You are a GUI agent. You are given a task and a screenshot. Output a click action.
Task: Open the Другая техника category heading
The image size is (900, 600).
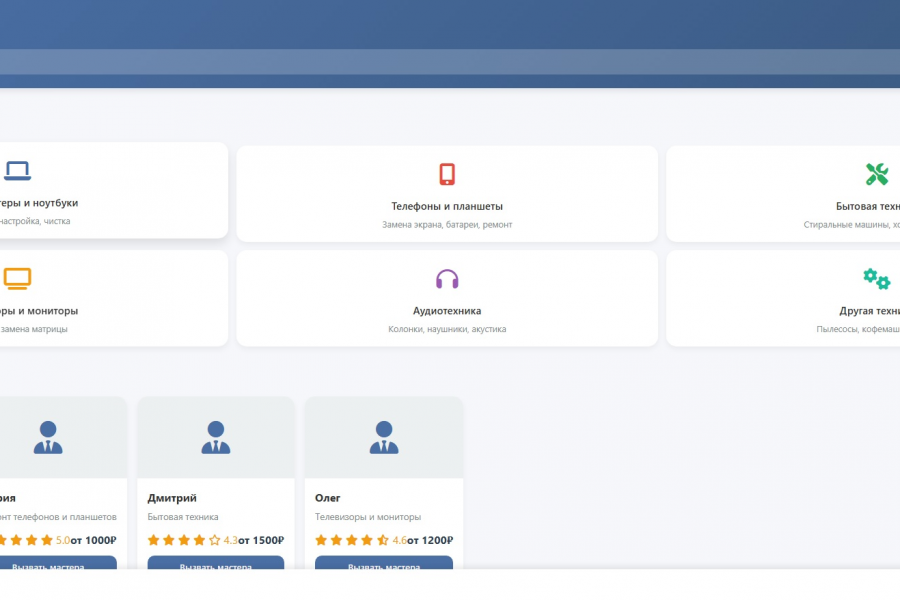coord(870,311)
